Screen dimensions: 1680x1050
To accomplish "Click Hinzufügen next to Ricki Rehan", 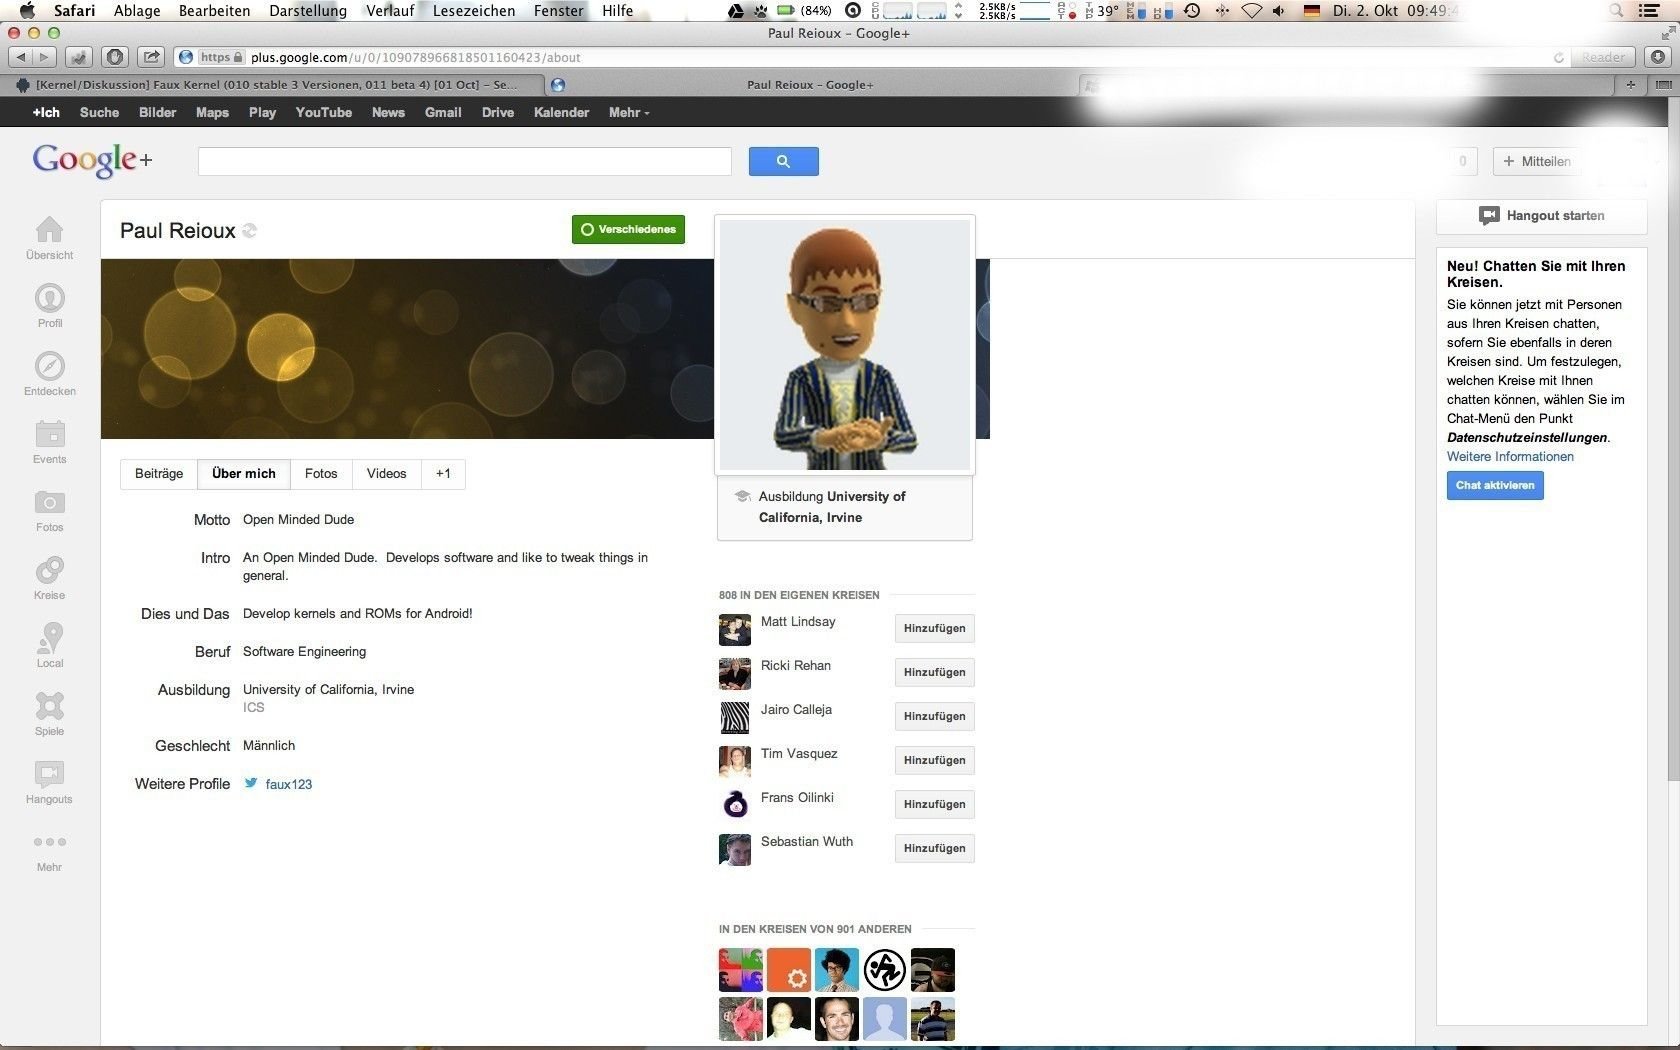I will pos(934,672).
